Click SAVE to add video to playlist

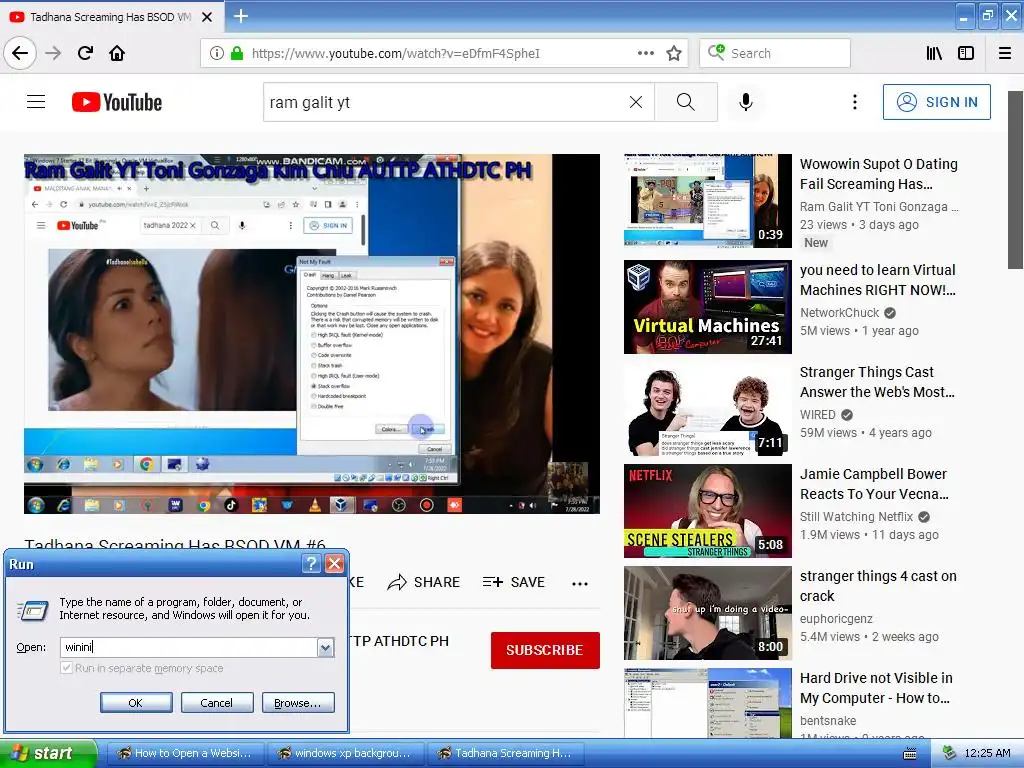point(513,582)
